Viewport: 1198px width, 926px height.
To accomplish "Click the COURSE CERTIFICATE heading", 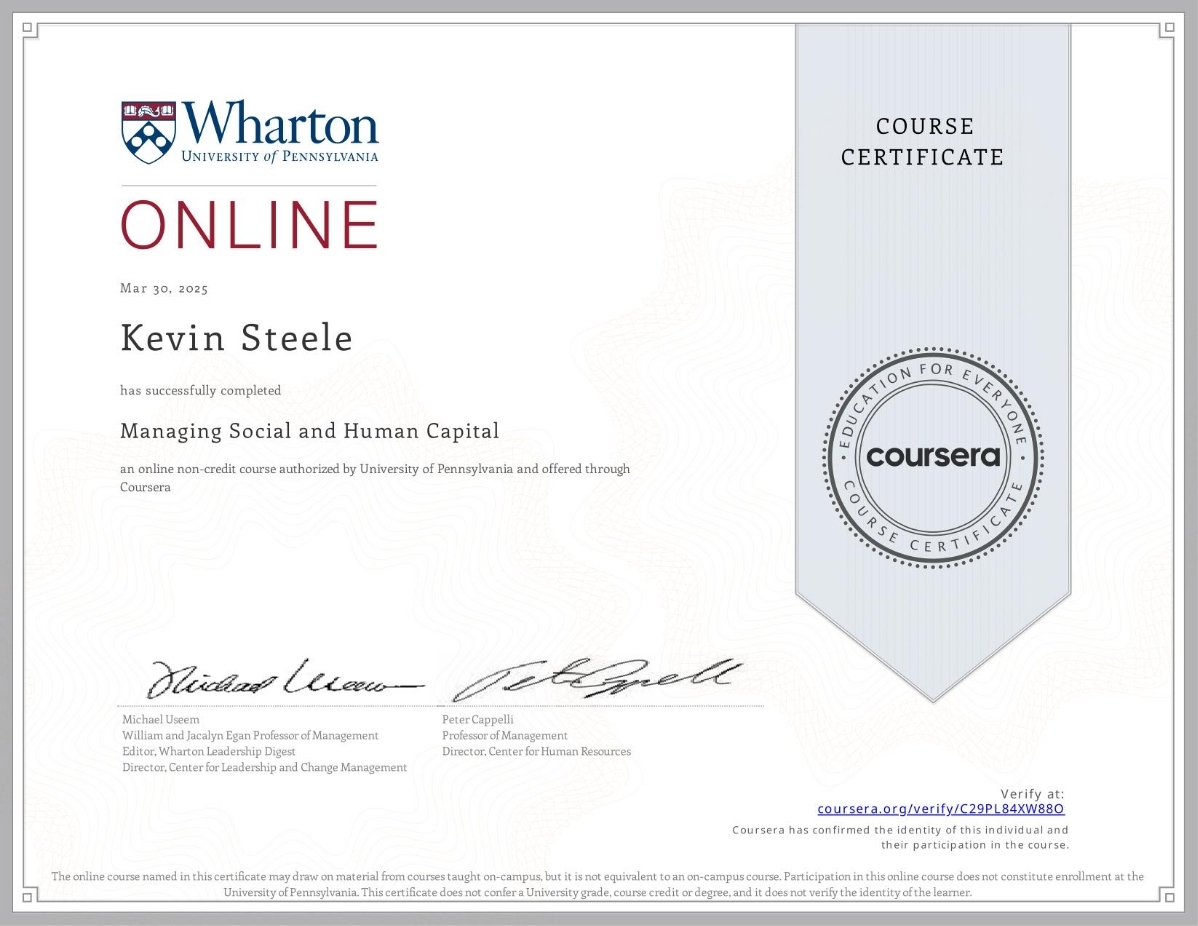I will (x=922, y=141).
